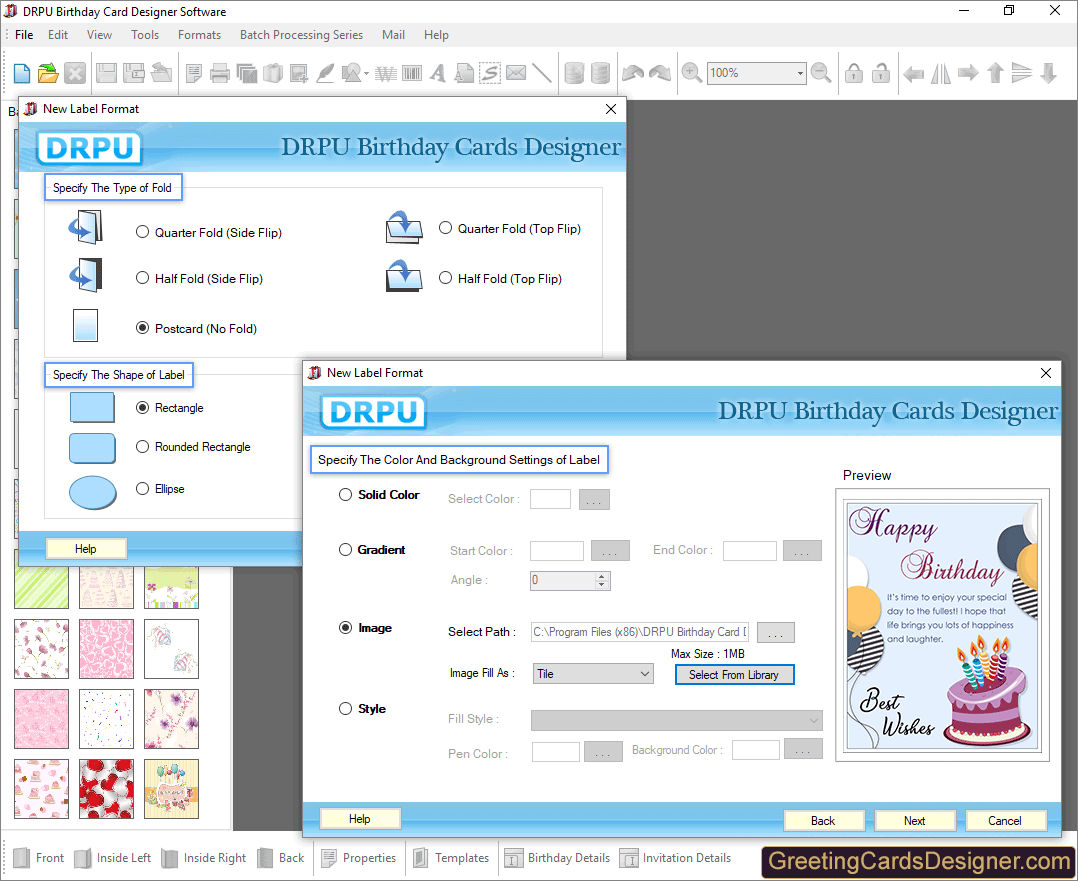Viewport: 1078px width, 881px height.
Task: Select the Line drawing tool icon
Action: [542, 73]
